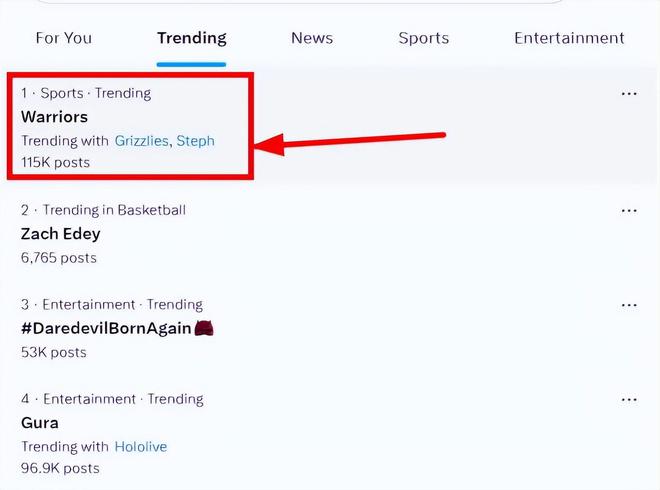The height and width of the screenshot is (490, 660).
Task: Click the 6,765 posts count
Action: coord(59,257)
